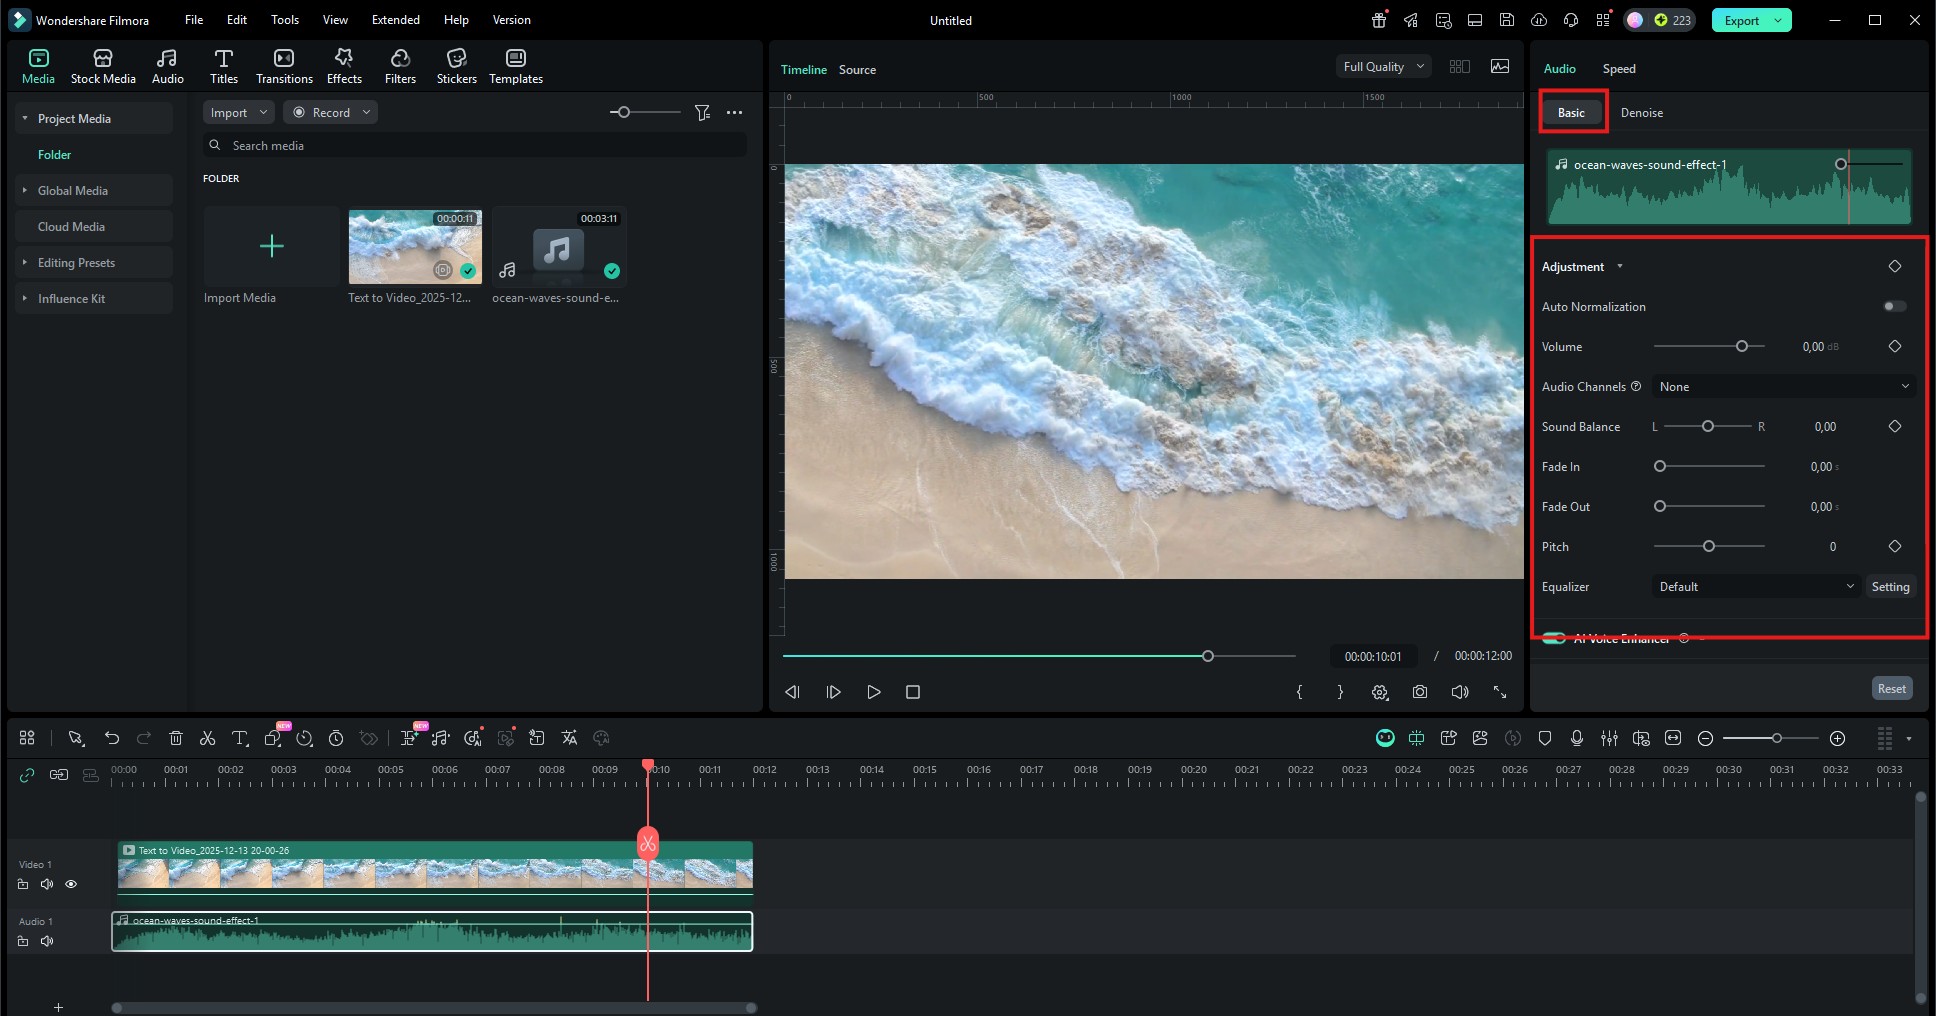Open the Stickers panel
1936x1016 pixels.
click(x=456, y=66)
